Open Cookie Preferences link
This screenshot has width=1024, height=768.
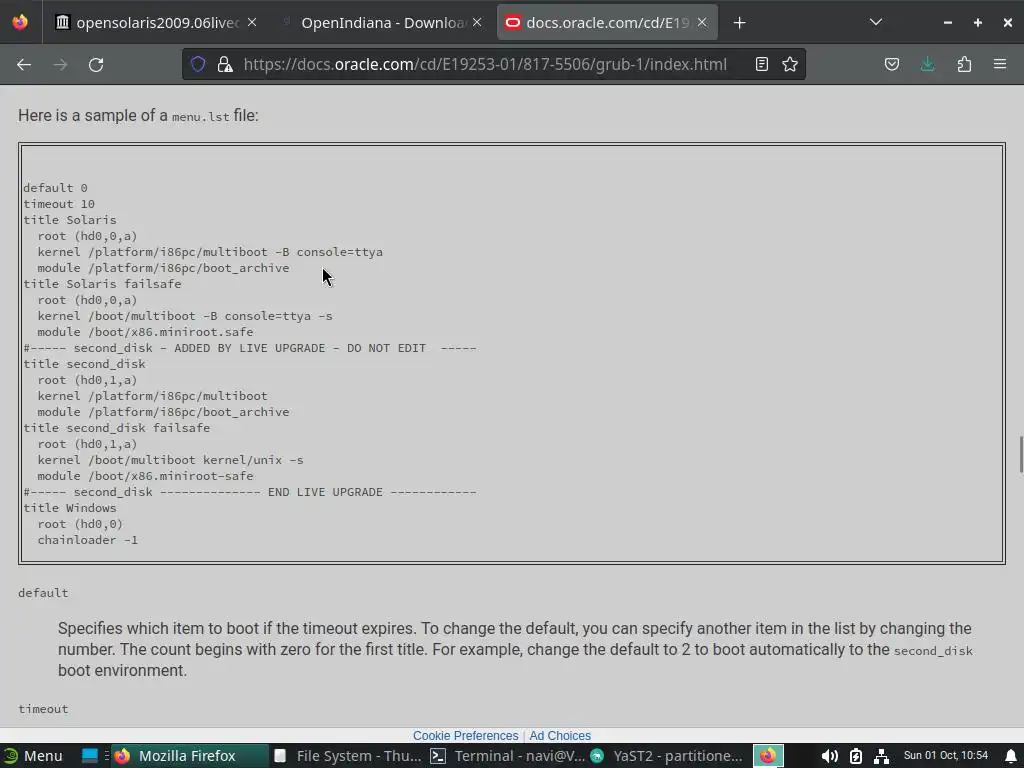click(465, 735)
